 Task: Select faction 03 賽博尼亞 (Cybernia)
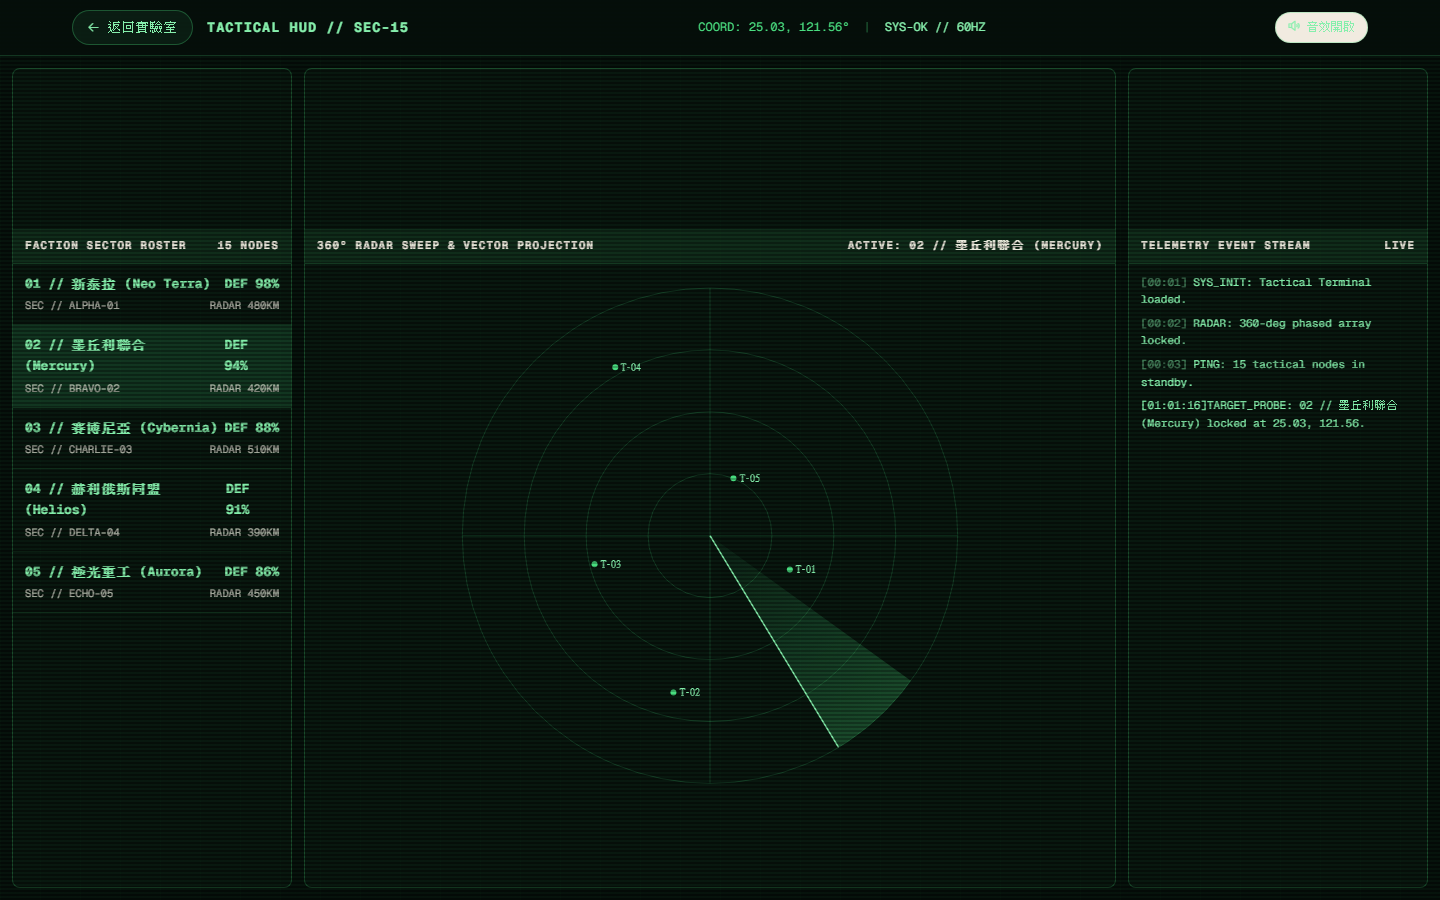(x=152, y=438)
